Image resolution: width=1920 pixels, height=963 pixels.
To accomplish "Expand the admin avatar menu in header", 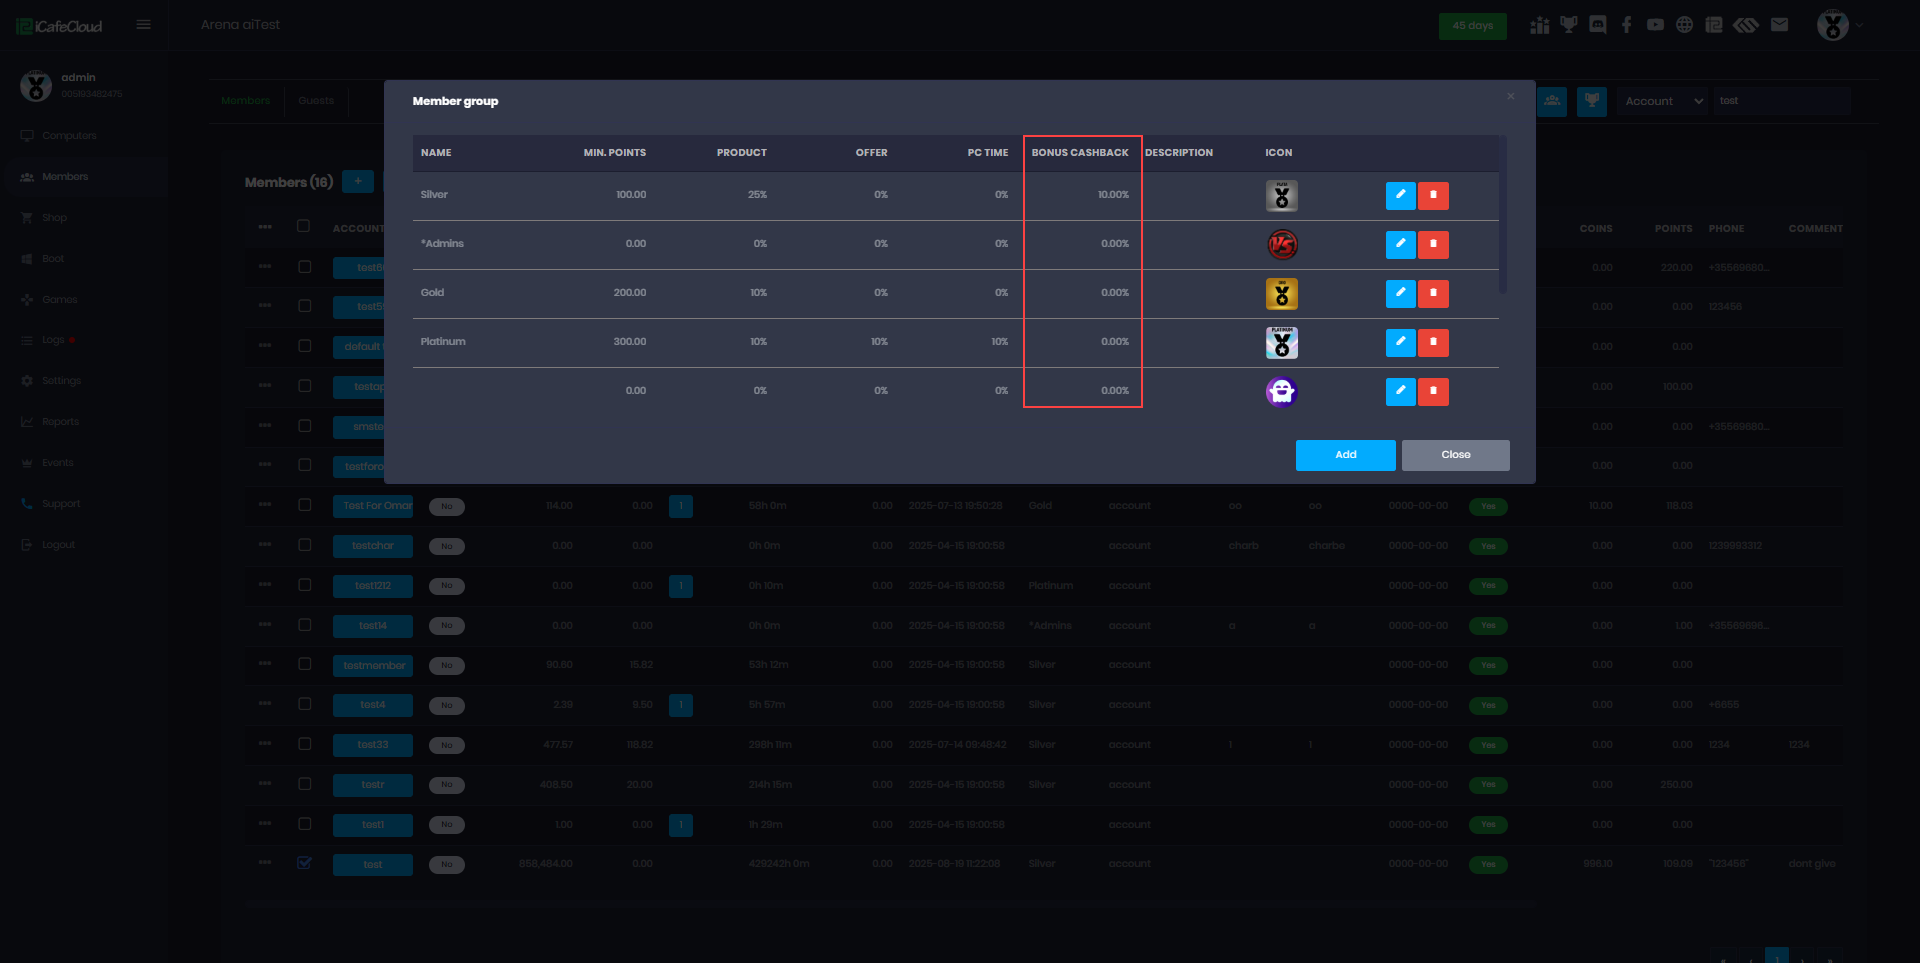I will click(x=1837, y=25).
